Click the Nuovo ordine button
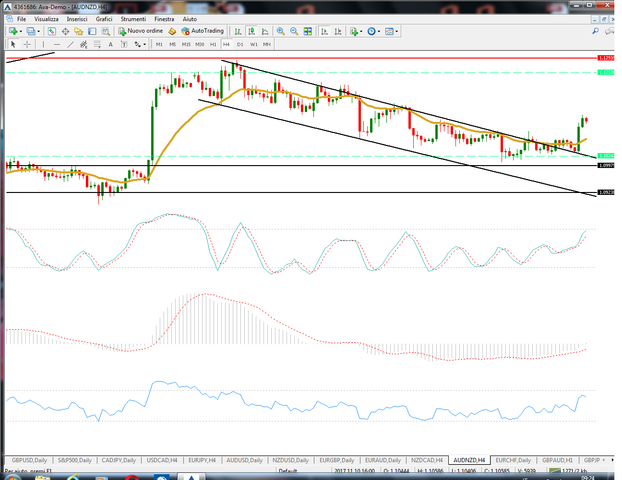622x480 pixels. pyautogui.click(x=141, y=31)
